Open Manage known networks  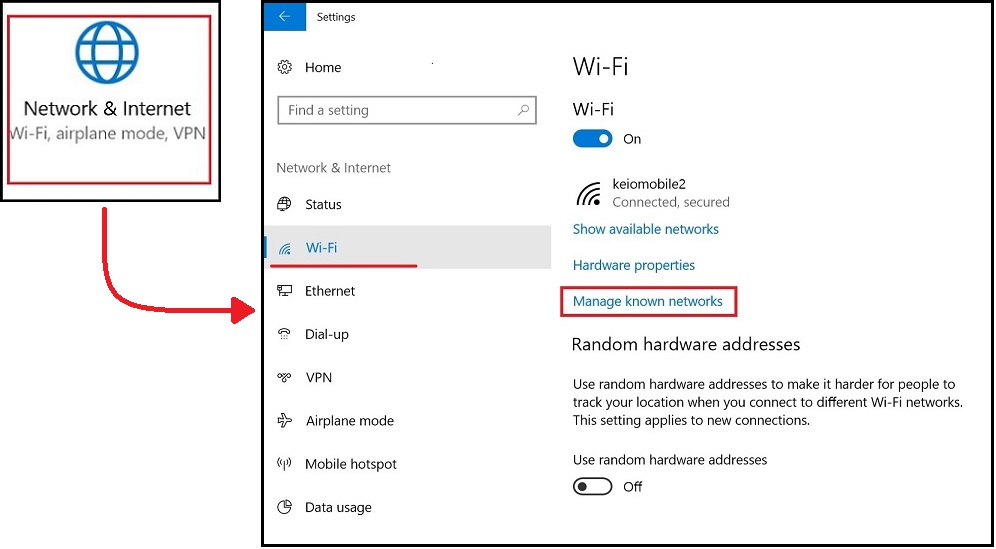(647, 301)
